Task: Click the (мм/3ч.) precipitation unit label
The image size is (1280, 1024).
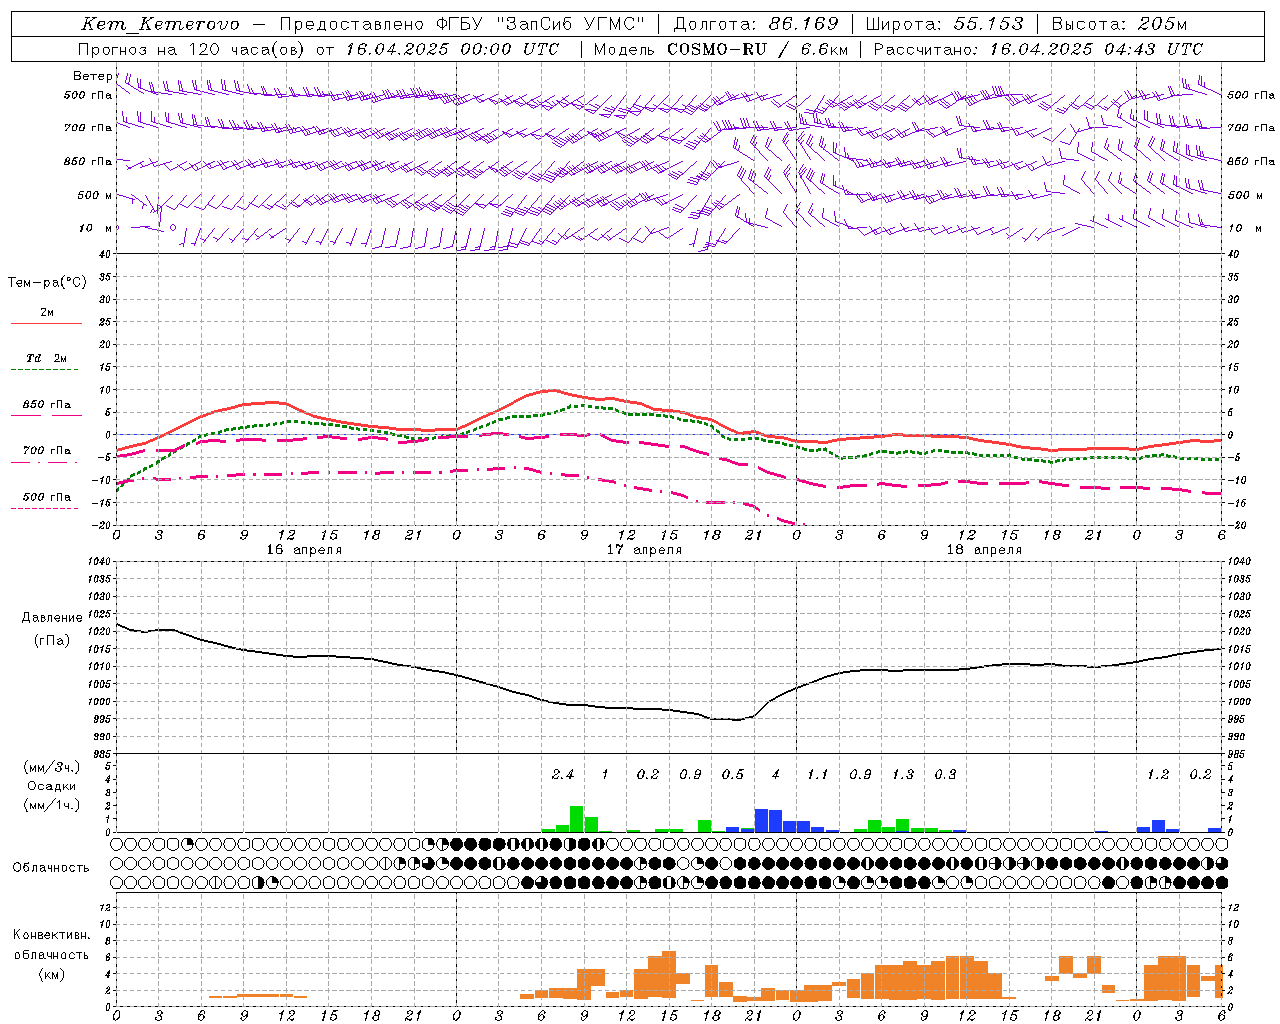Action: point(51,767)
